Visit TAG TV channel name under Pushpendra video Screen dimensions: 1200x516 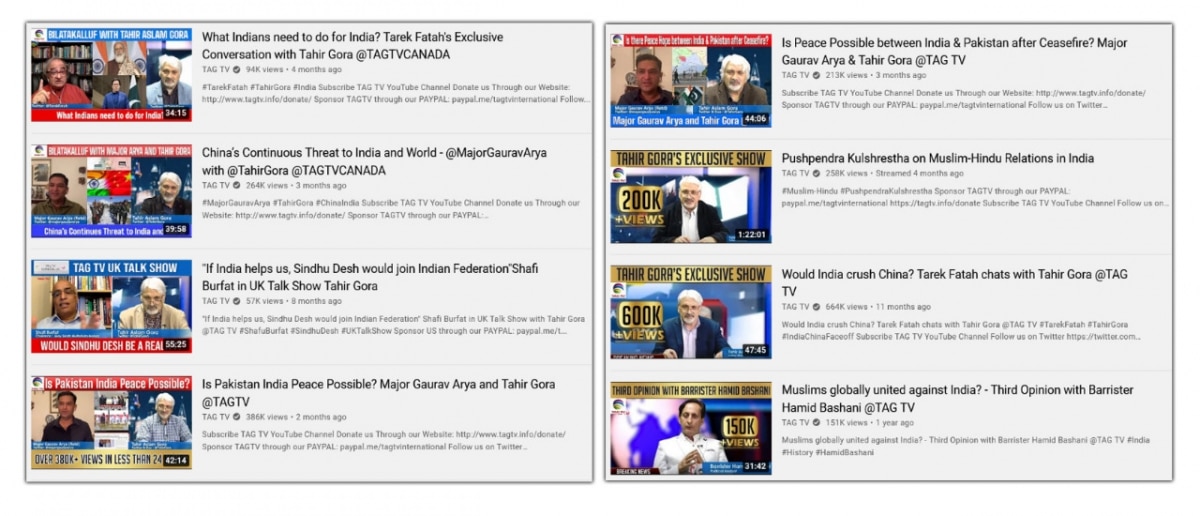pos(795,174)
